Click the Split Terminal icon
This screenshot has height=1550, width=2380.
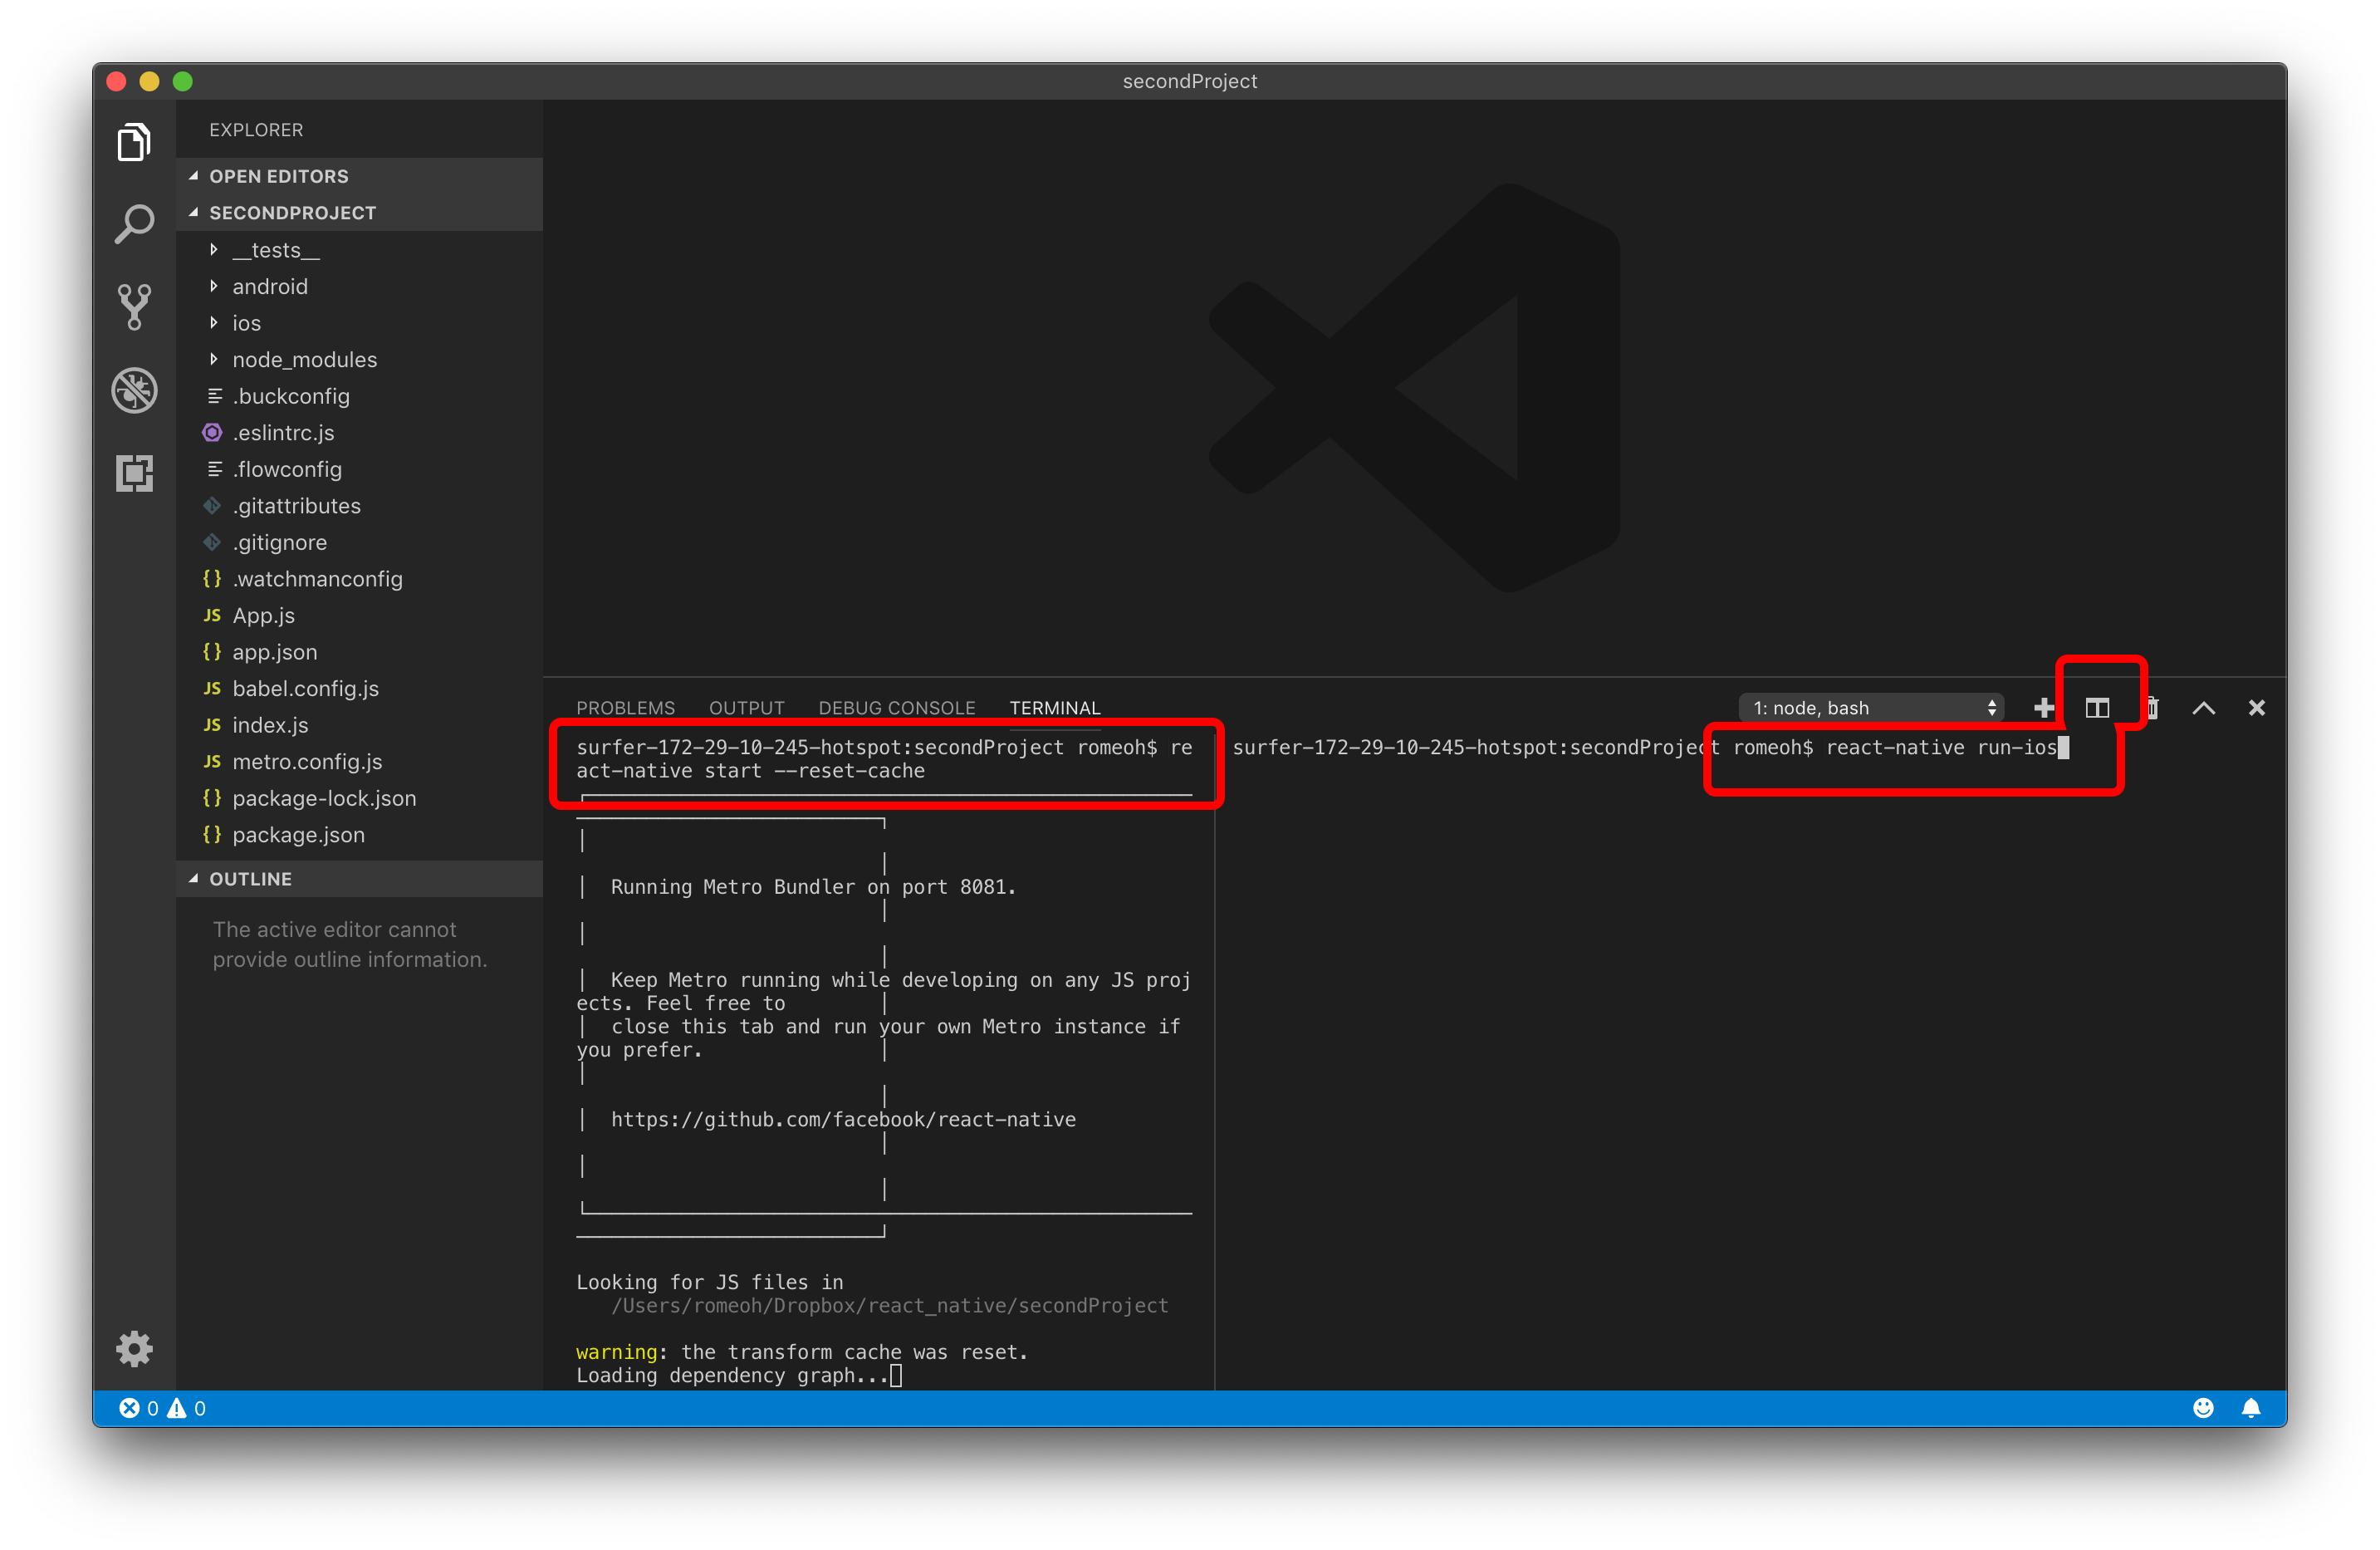2097,708
